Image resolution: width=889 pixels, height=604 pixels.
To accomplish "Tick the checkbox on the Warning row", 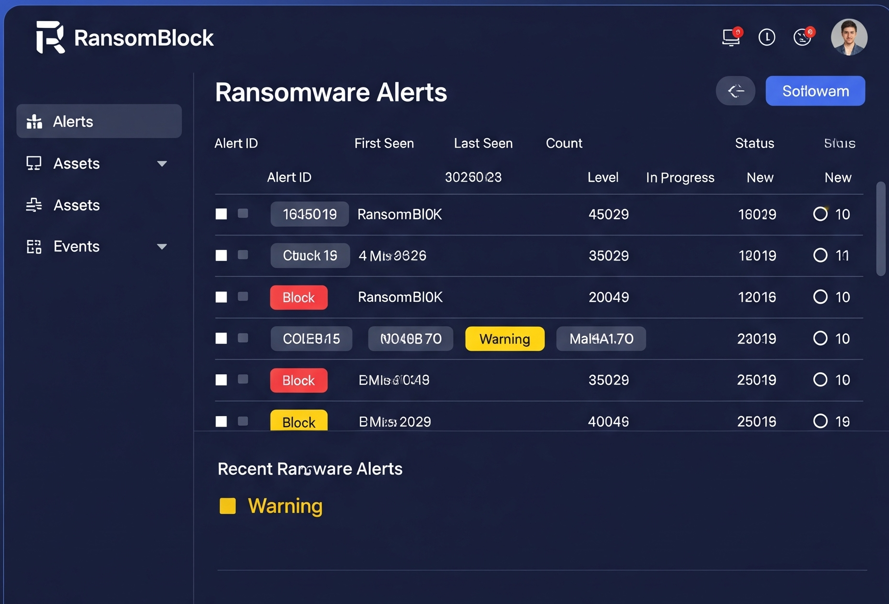I will (221, 339).
